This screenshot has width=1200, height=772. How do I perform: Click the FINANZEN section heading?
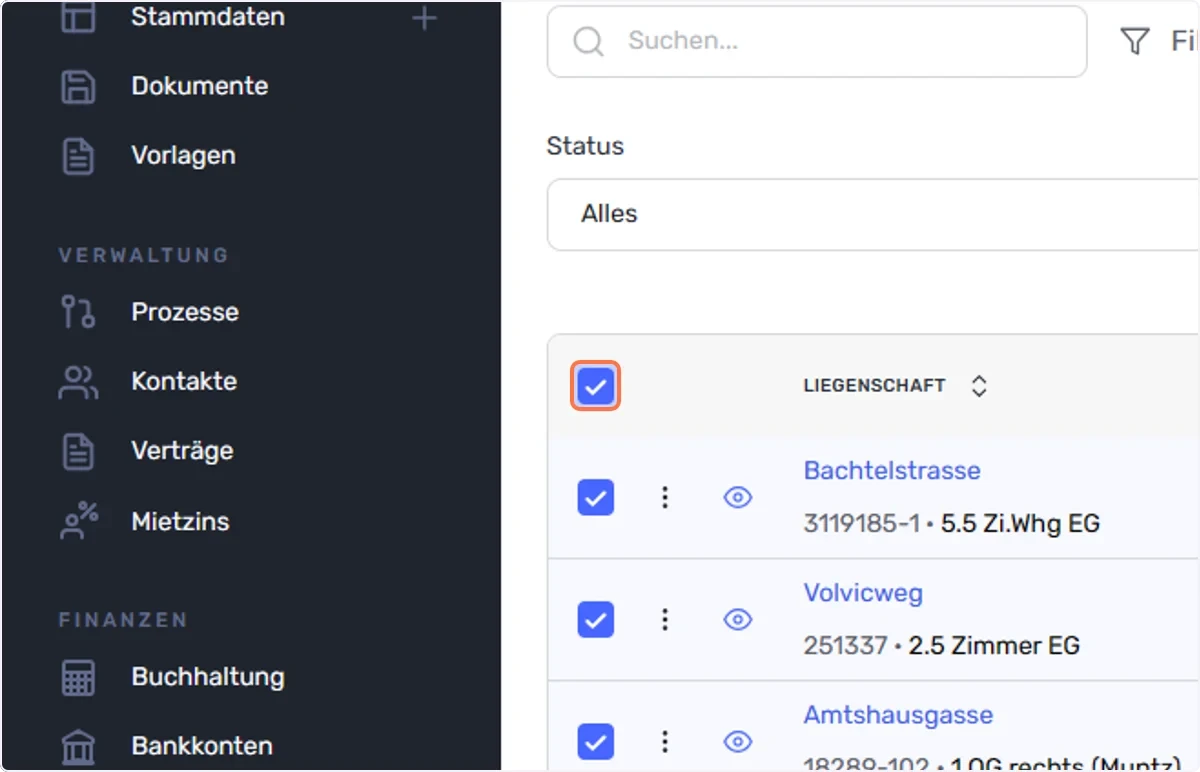point(123,620)
